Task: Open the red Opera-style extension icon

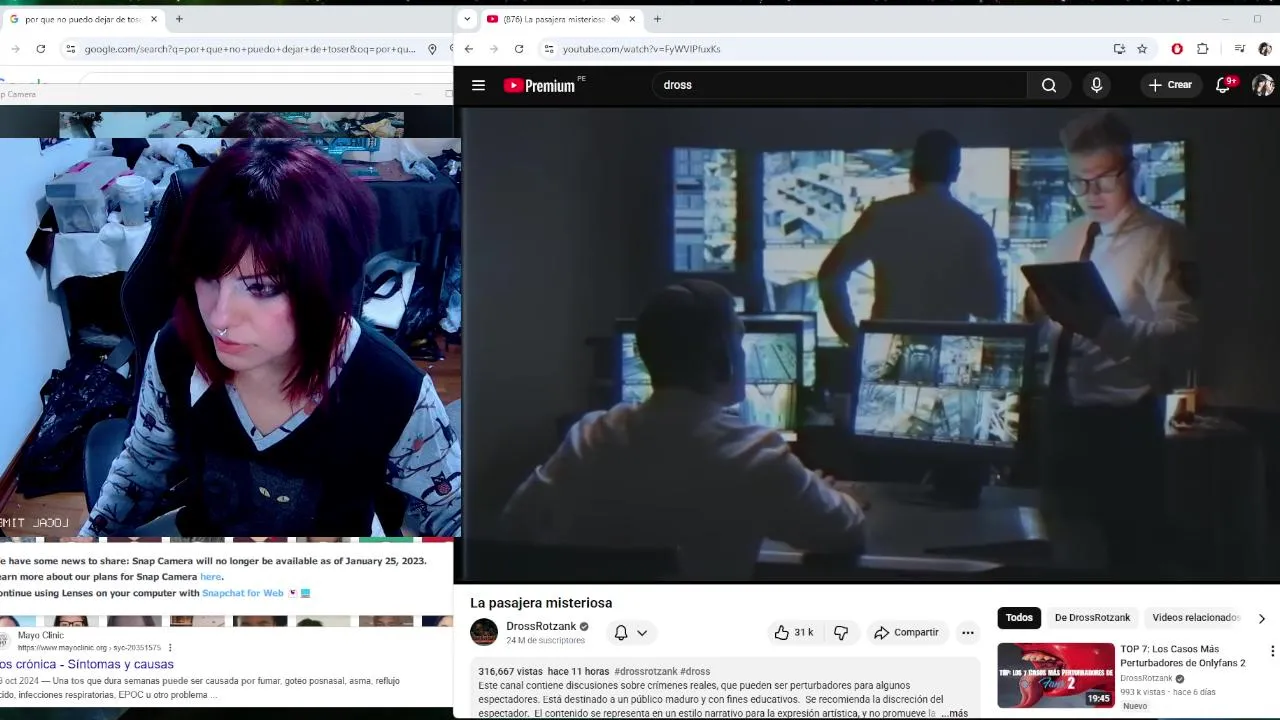Action: 1177,49
